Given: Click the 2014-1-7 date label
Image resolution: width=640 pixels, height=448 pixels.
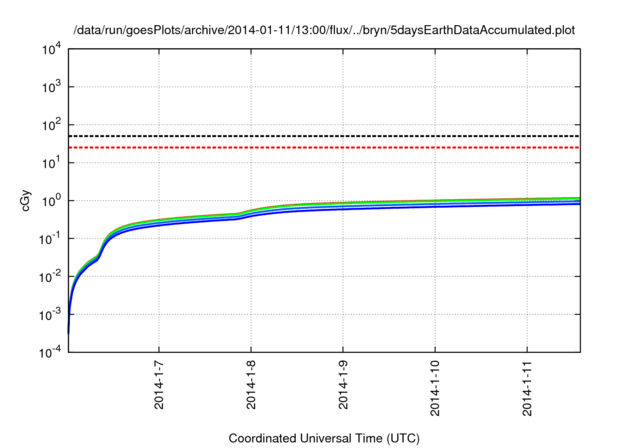Looking at the screenshot, I should (x=159, y=385).
